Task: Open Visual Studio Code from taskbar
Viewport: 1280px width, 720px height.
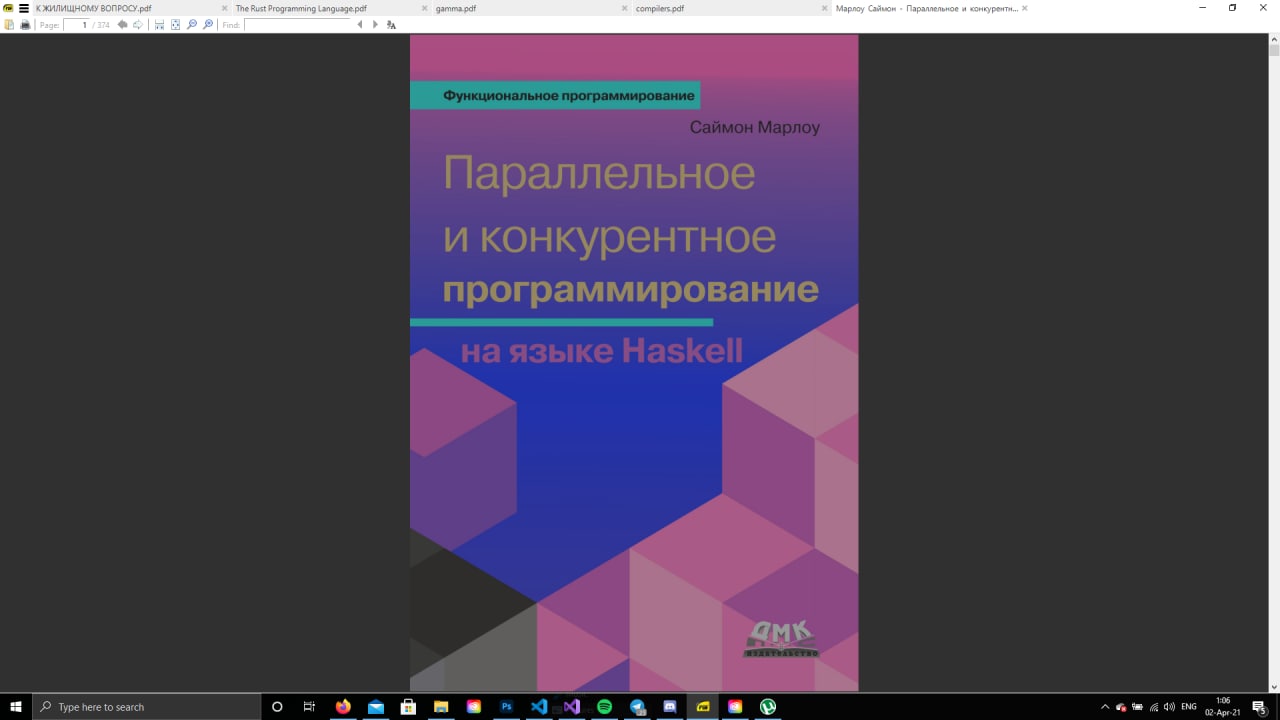Action: coord(539,706)
